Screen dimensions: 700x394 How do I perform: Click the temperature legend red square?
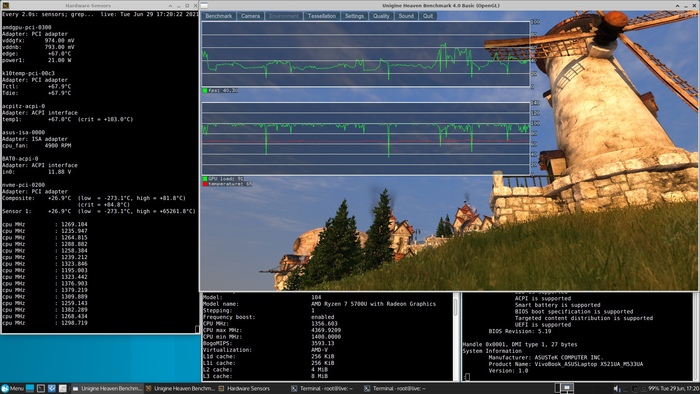coord(205,184)
